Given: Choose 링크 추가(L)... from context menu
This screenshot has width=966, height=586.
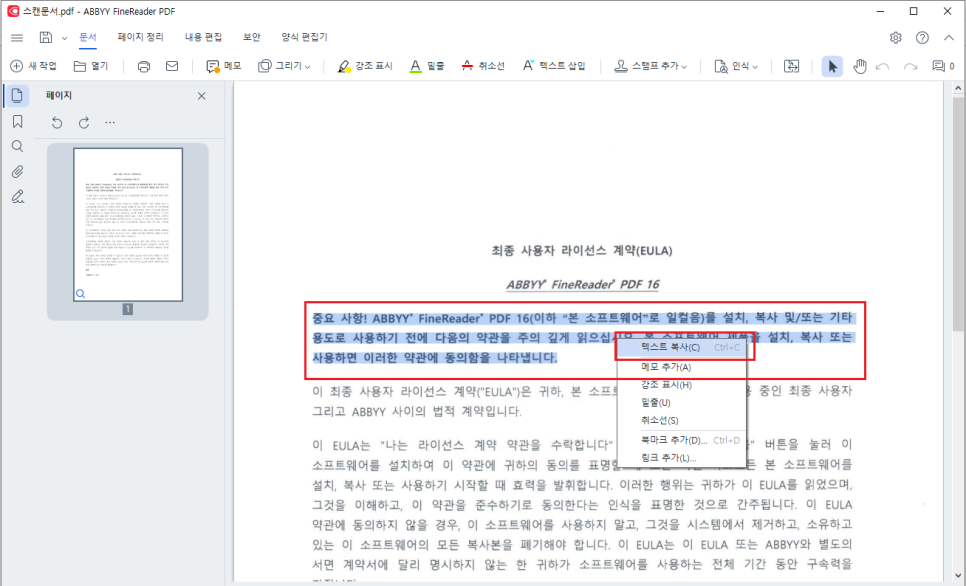Looking at the screenshot, I should pos(681,458).
